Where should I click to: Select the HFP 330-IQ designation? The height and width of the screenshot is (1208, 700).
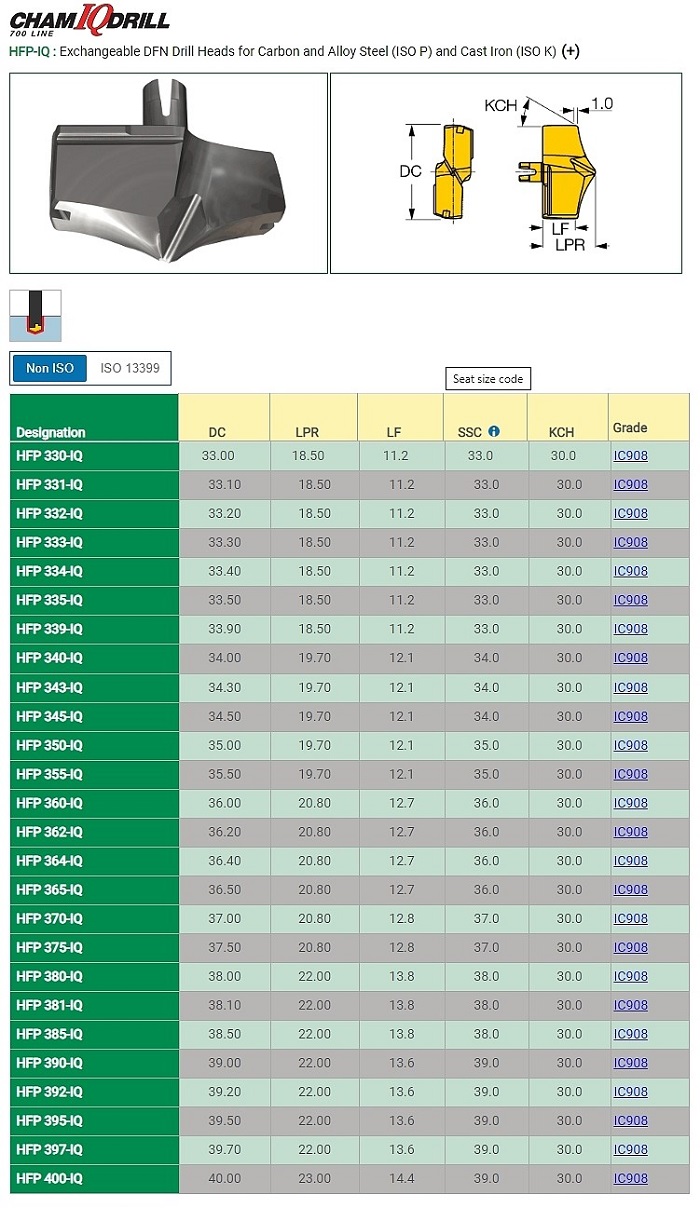click(x=50, y=455)
